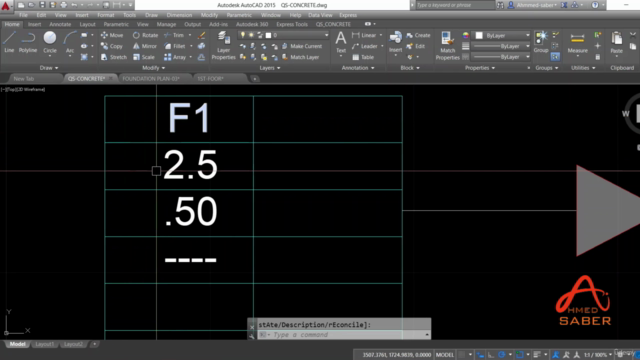640x360 pixels.
Task: Expand the Properties panel
Action: pos(480,68)
